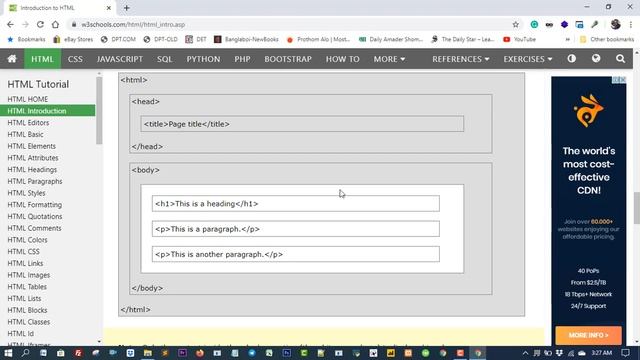The width and height of the screenshot is (640, 360).
Task: Click the sidebar menu scrollbar thumb
Action: pos(99,110)
